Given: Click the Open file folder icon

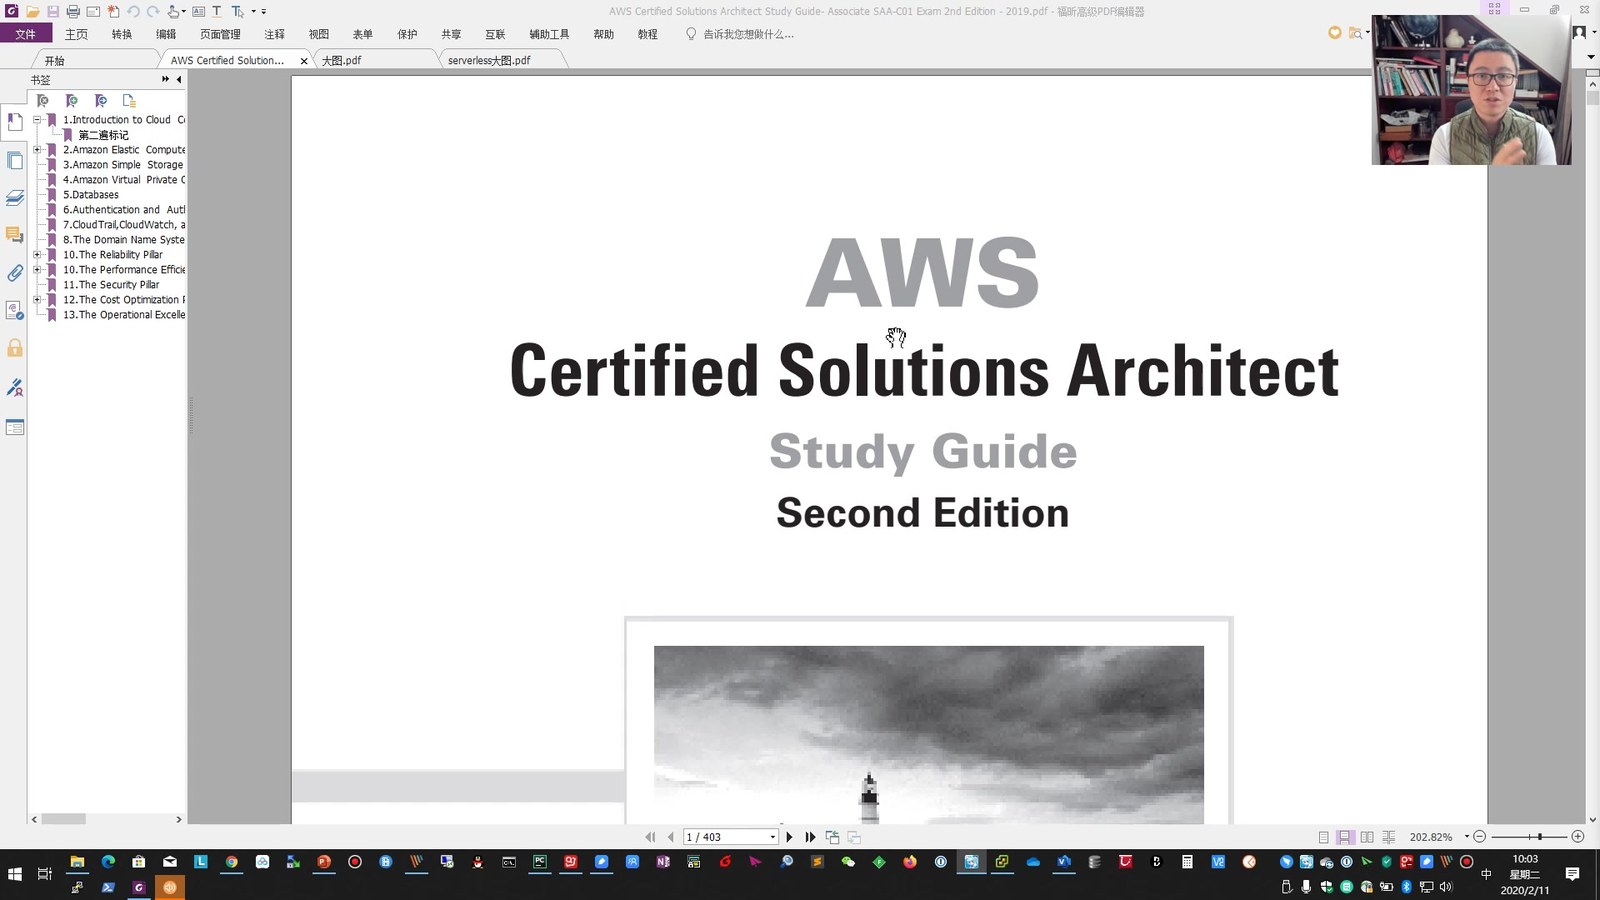Looking at the screenshot, I should point(32,11).
